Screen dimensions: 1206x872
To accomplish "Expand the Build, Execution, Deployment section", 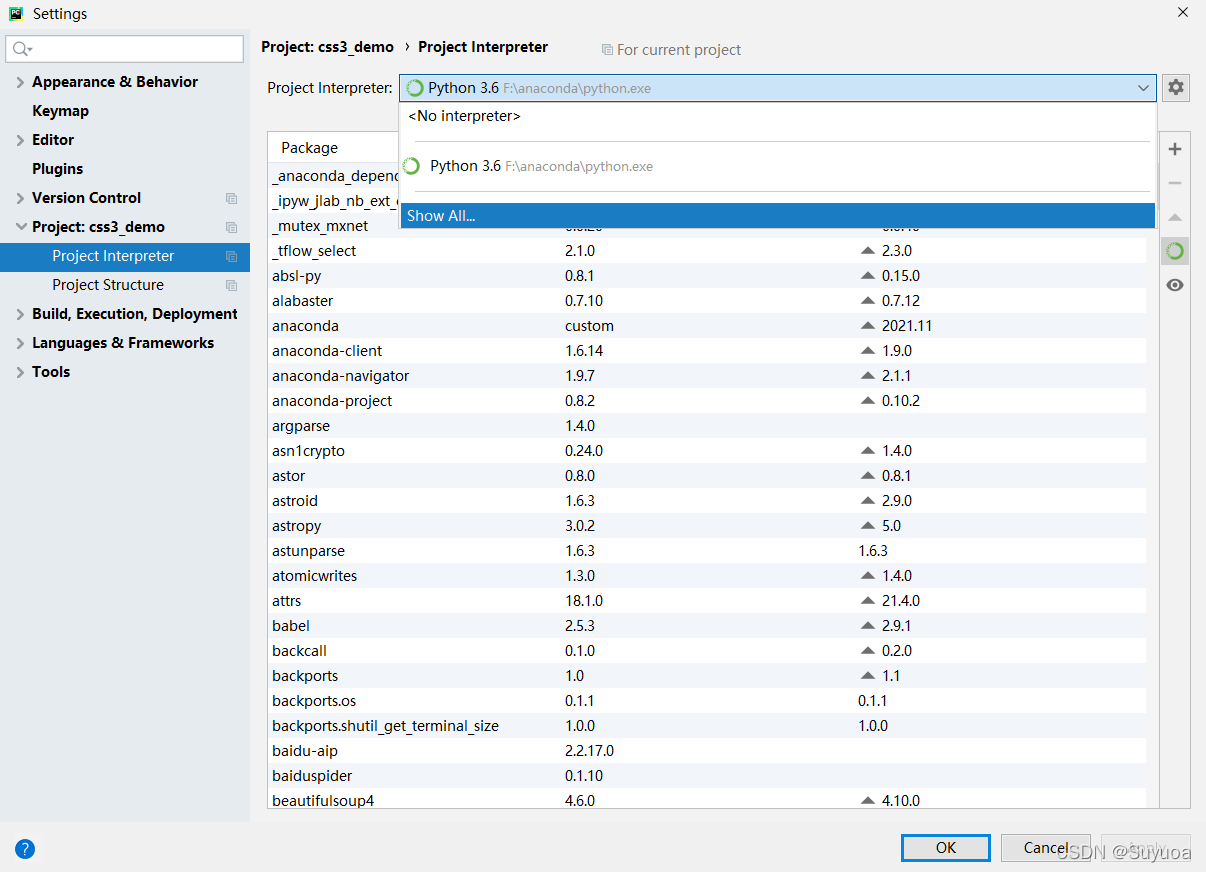I will [21, 314].
